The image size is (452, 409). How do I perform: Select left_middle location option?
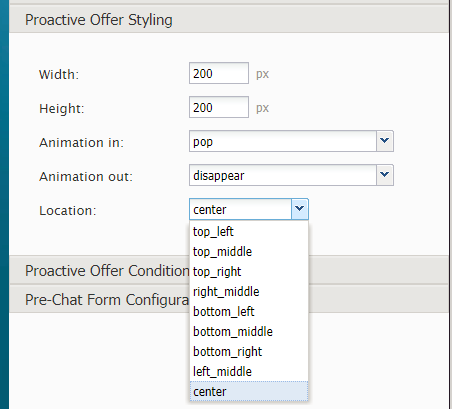(x=249, y=372)
